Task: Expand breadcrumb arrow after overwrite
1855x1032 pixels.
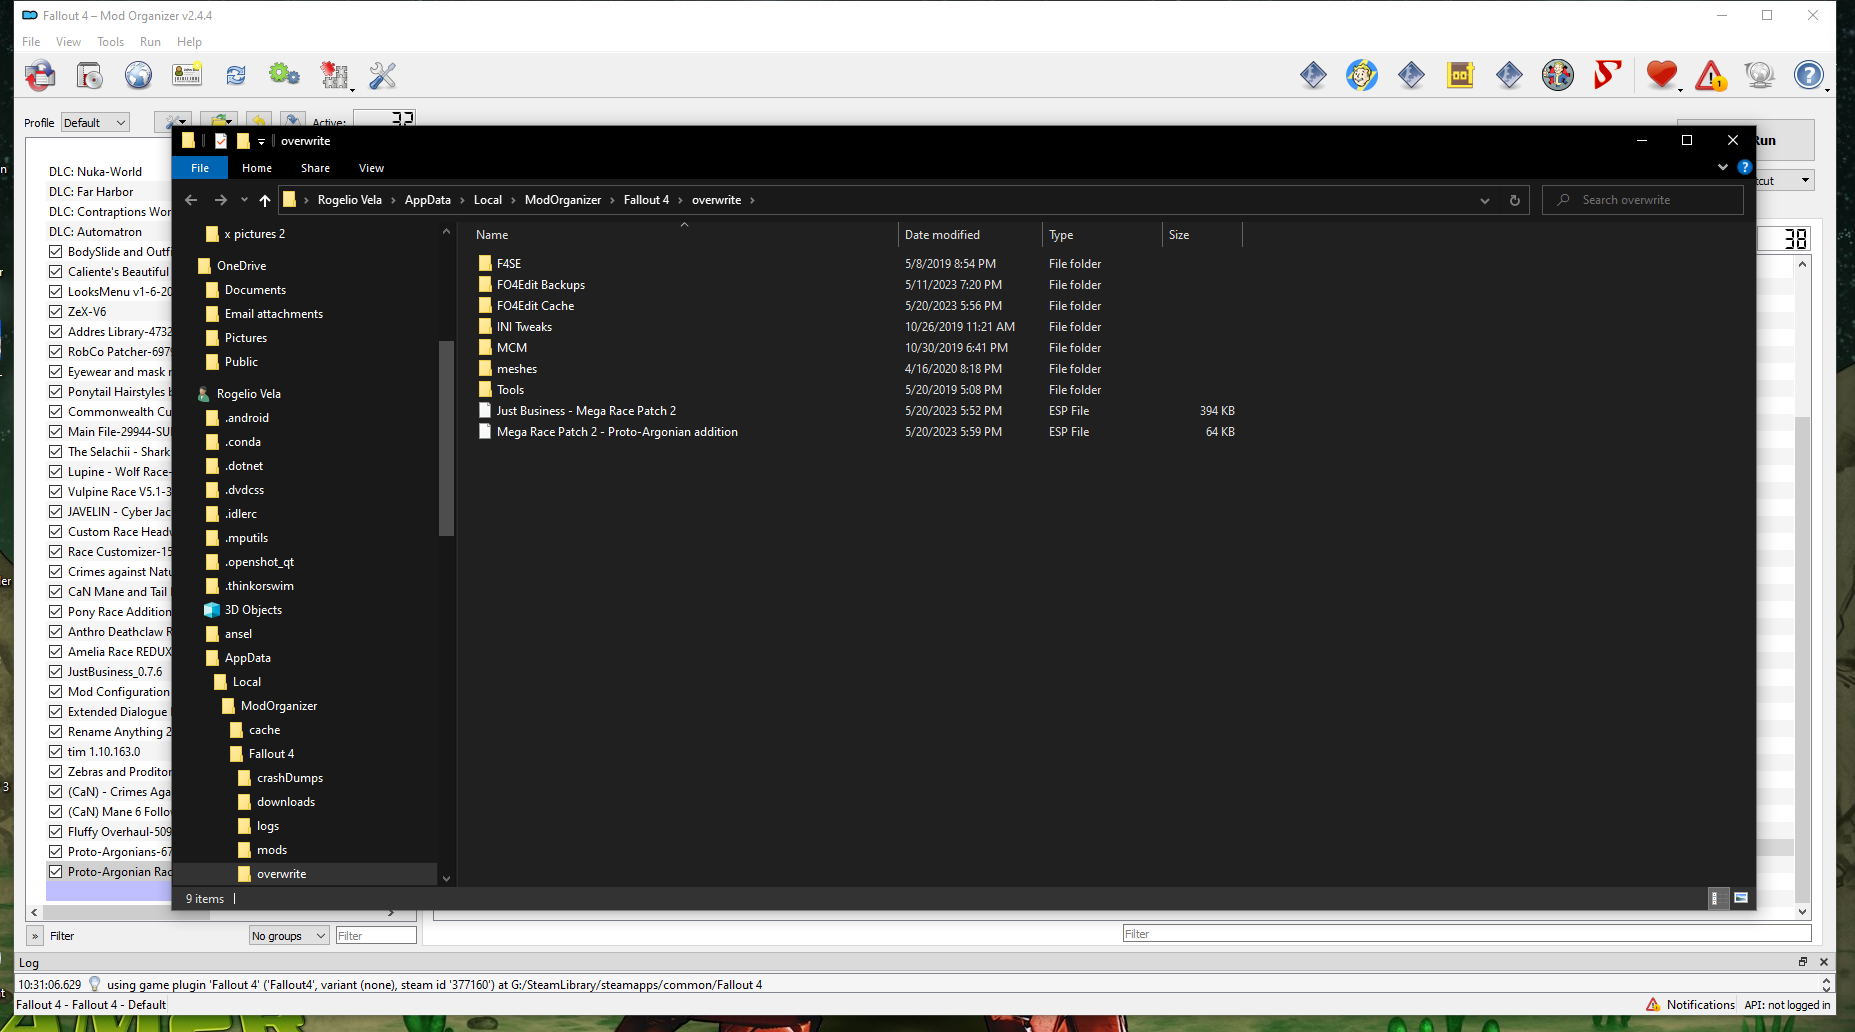Action: [x=752, y=200]
